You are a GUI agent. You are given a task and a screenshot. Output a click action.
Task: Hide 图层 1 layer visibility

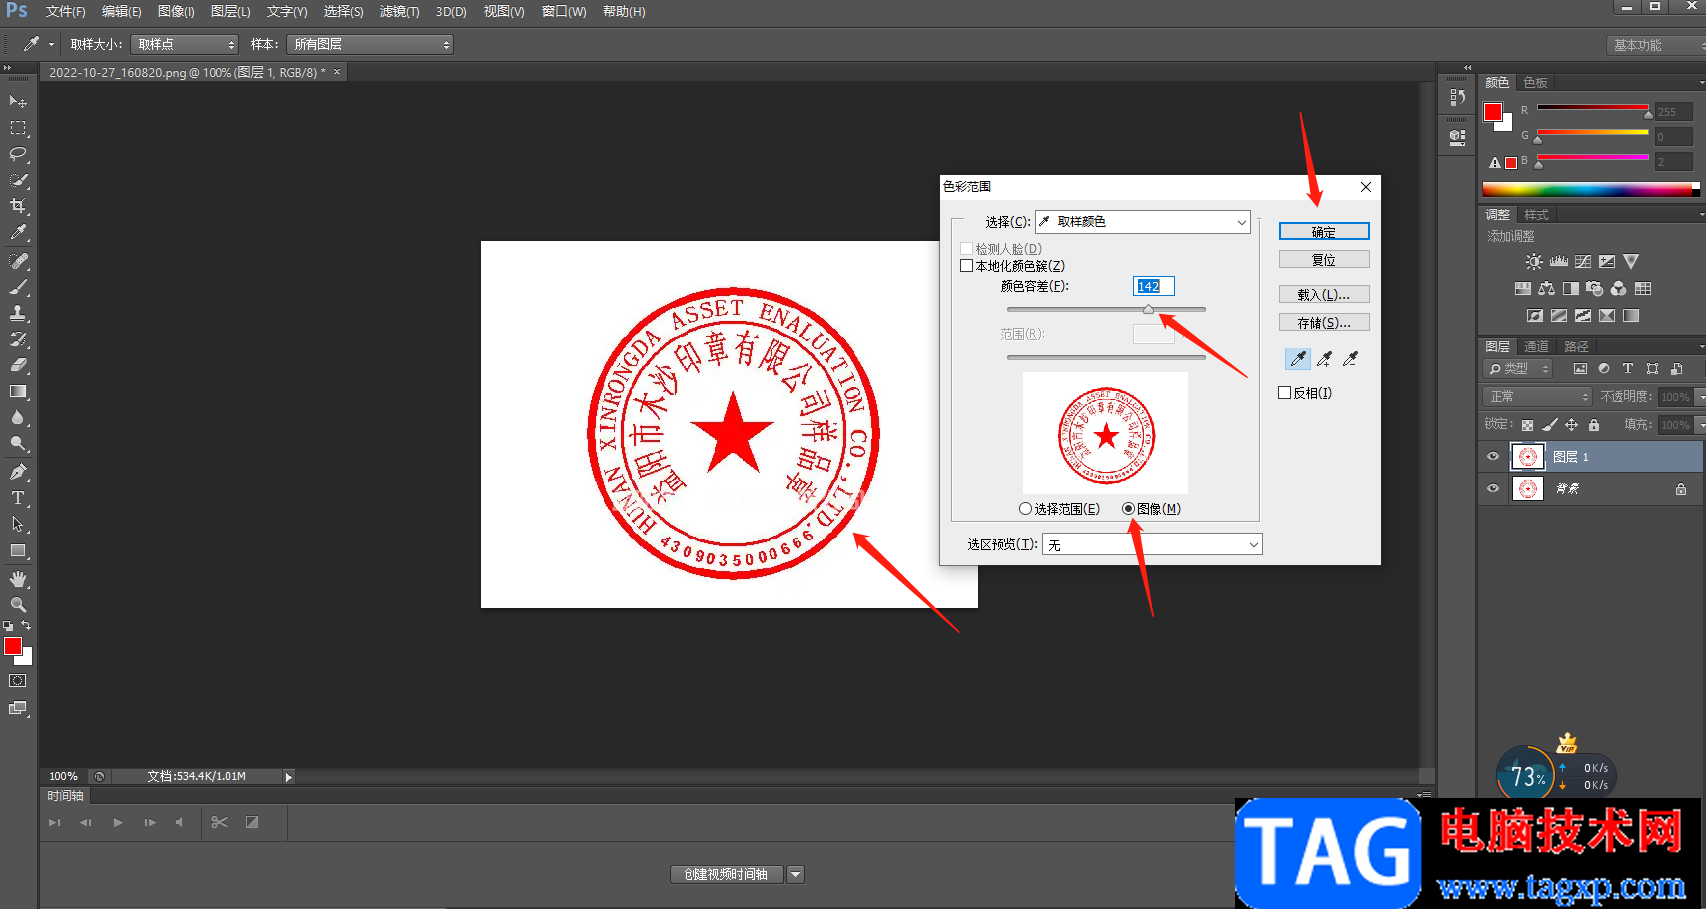pyautogui.click(x=1493, y=457)
